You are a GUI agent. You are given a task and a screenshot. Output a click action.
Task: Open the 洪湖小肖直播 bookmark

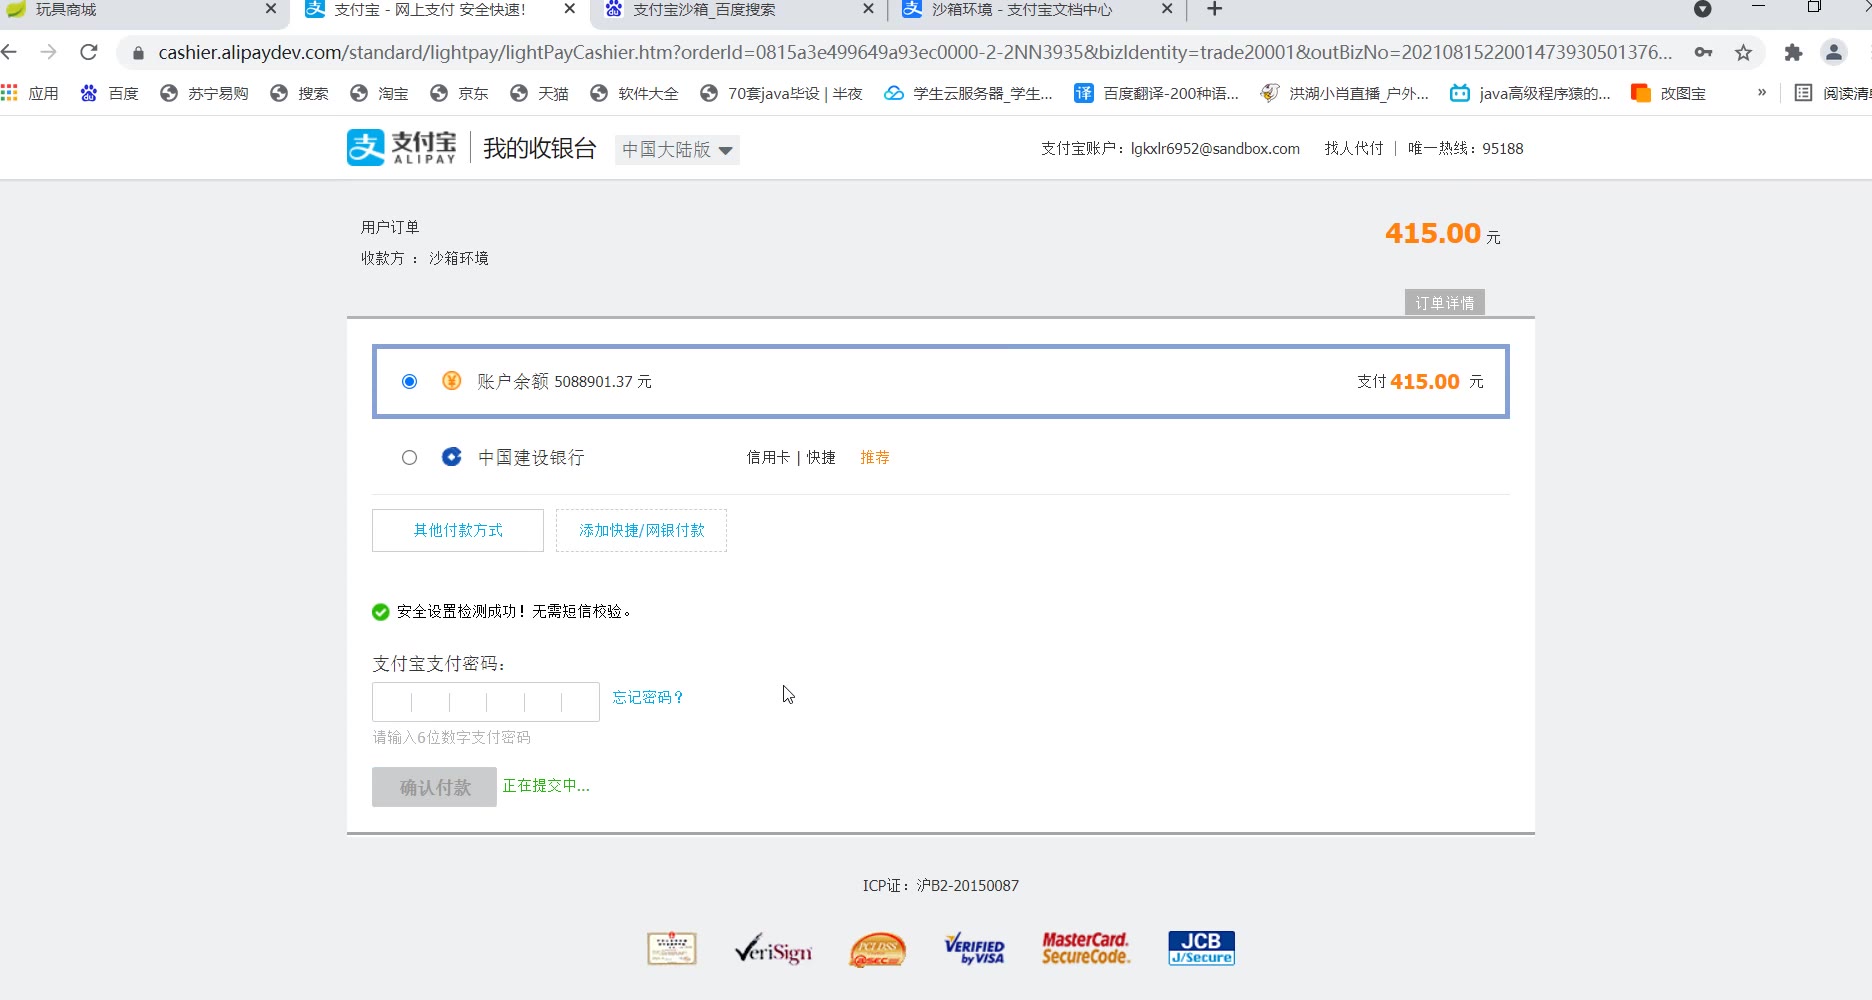(1344, 93)
